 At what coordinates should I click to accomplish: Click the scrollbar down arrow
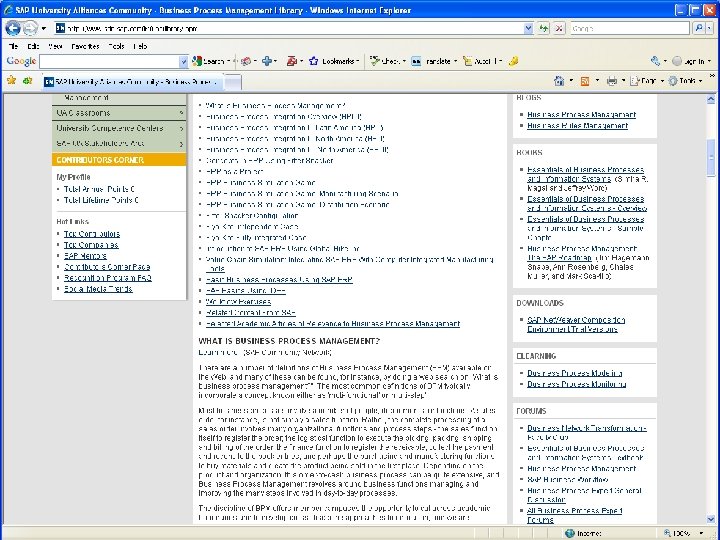point(711,519)
